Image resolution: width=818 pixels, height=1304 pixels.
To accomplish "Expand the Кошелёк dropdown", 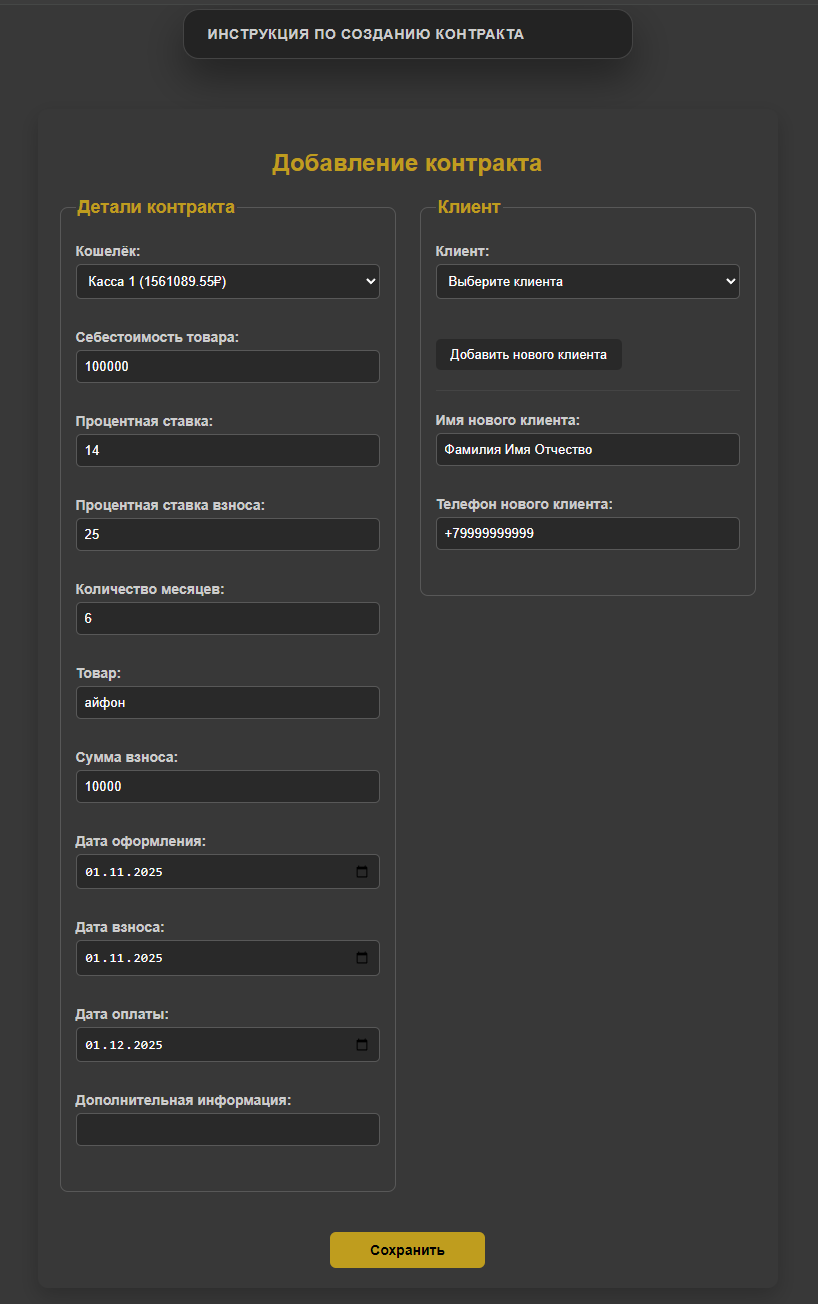I will (227, 282).
